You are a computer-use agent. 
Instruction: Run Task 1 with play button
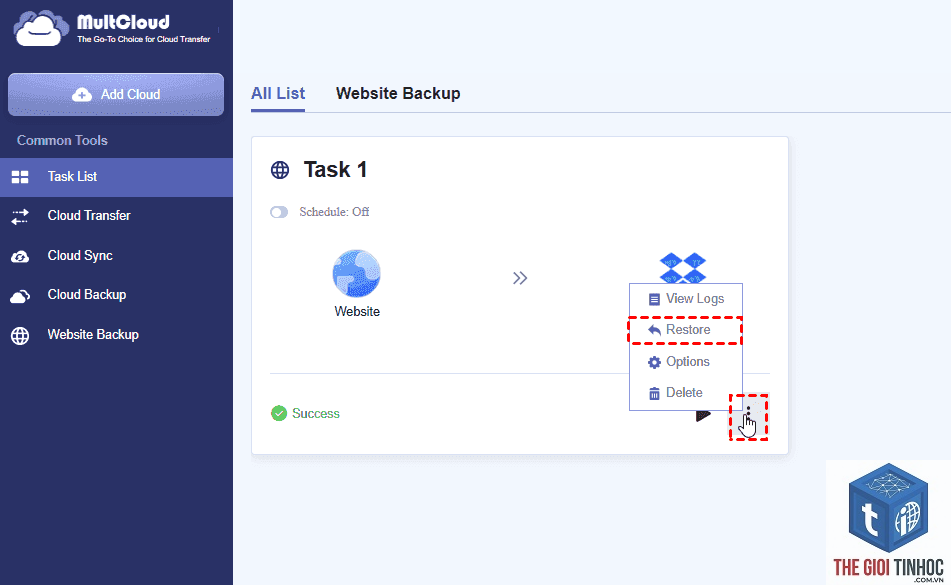(x=703, y=415)
